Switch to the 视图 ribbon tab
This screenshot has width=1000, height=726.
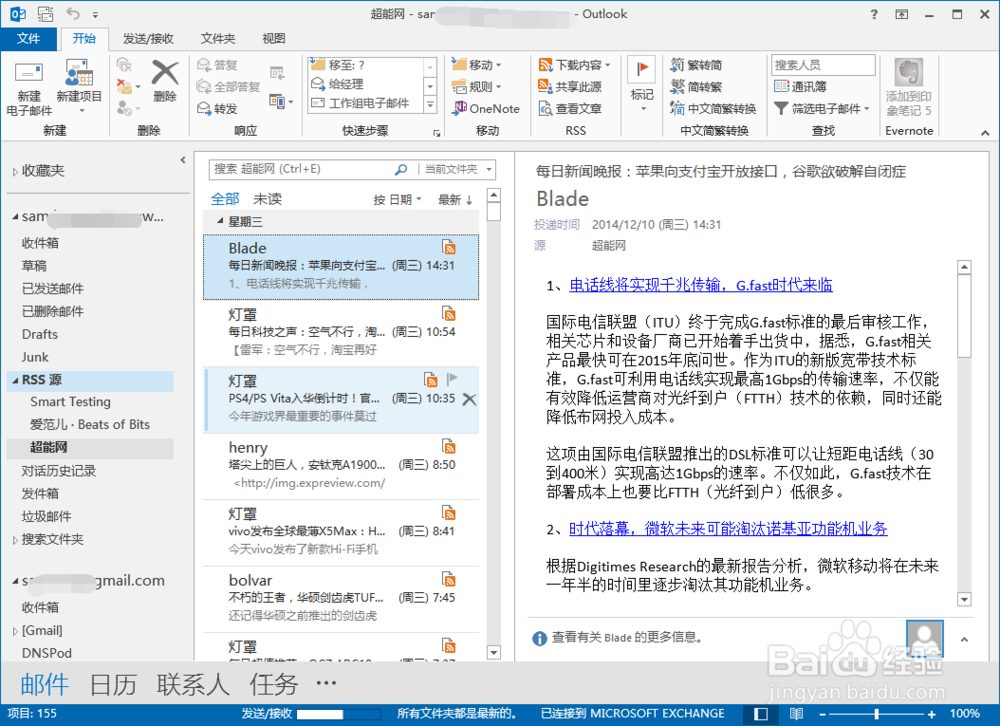click(x=273, y=38)
